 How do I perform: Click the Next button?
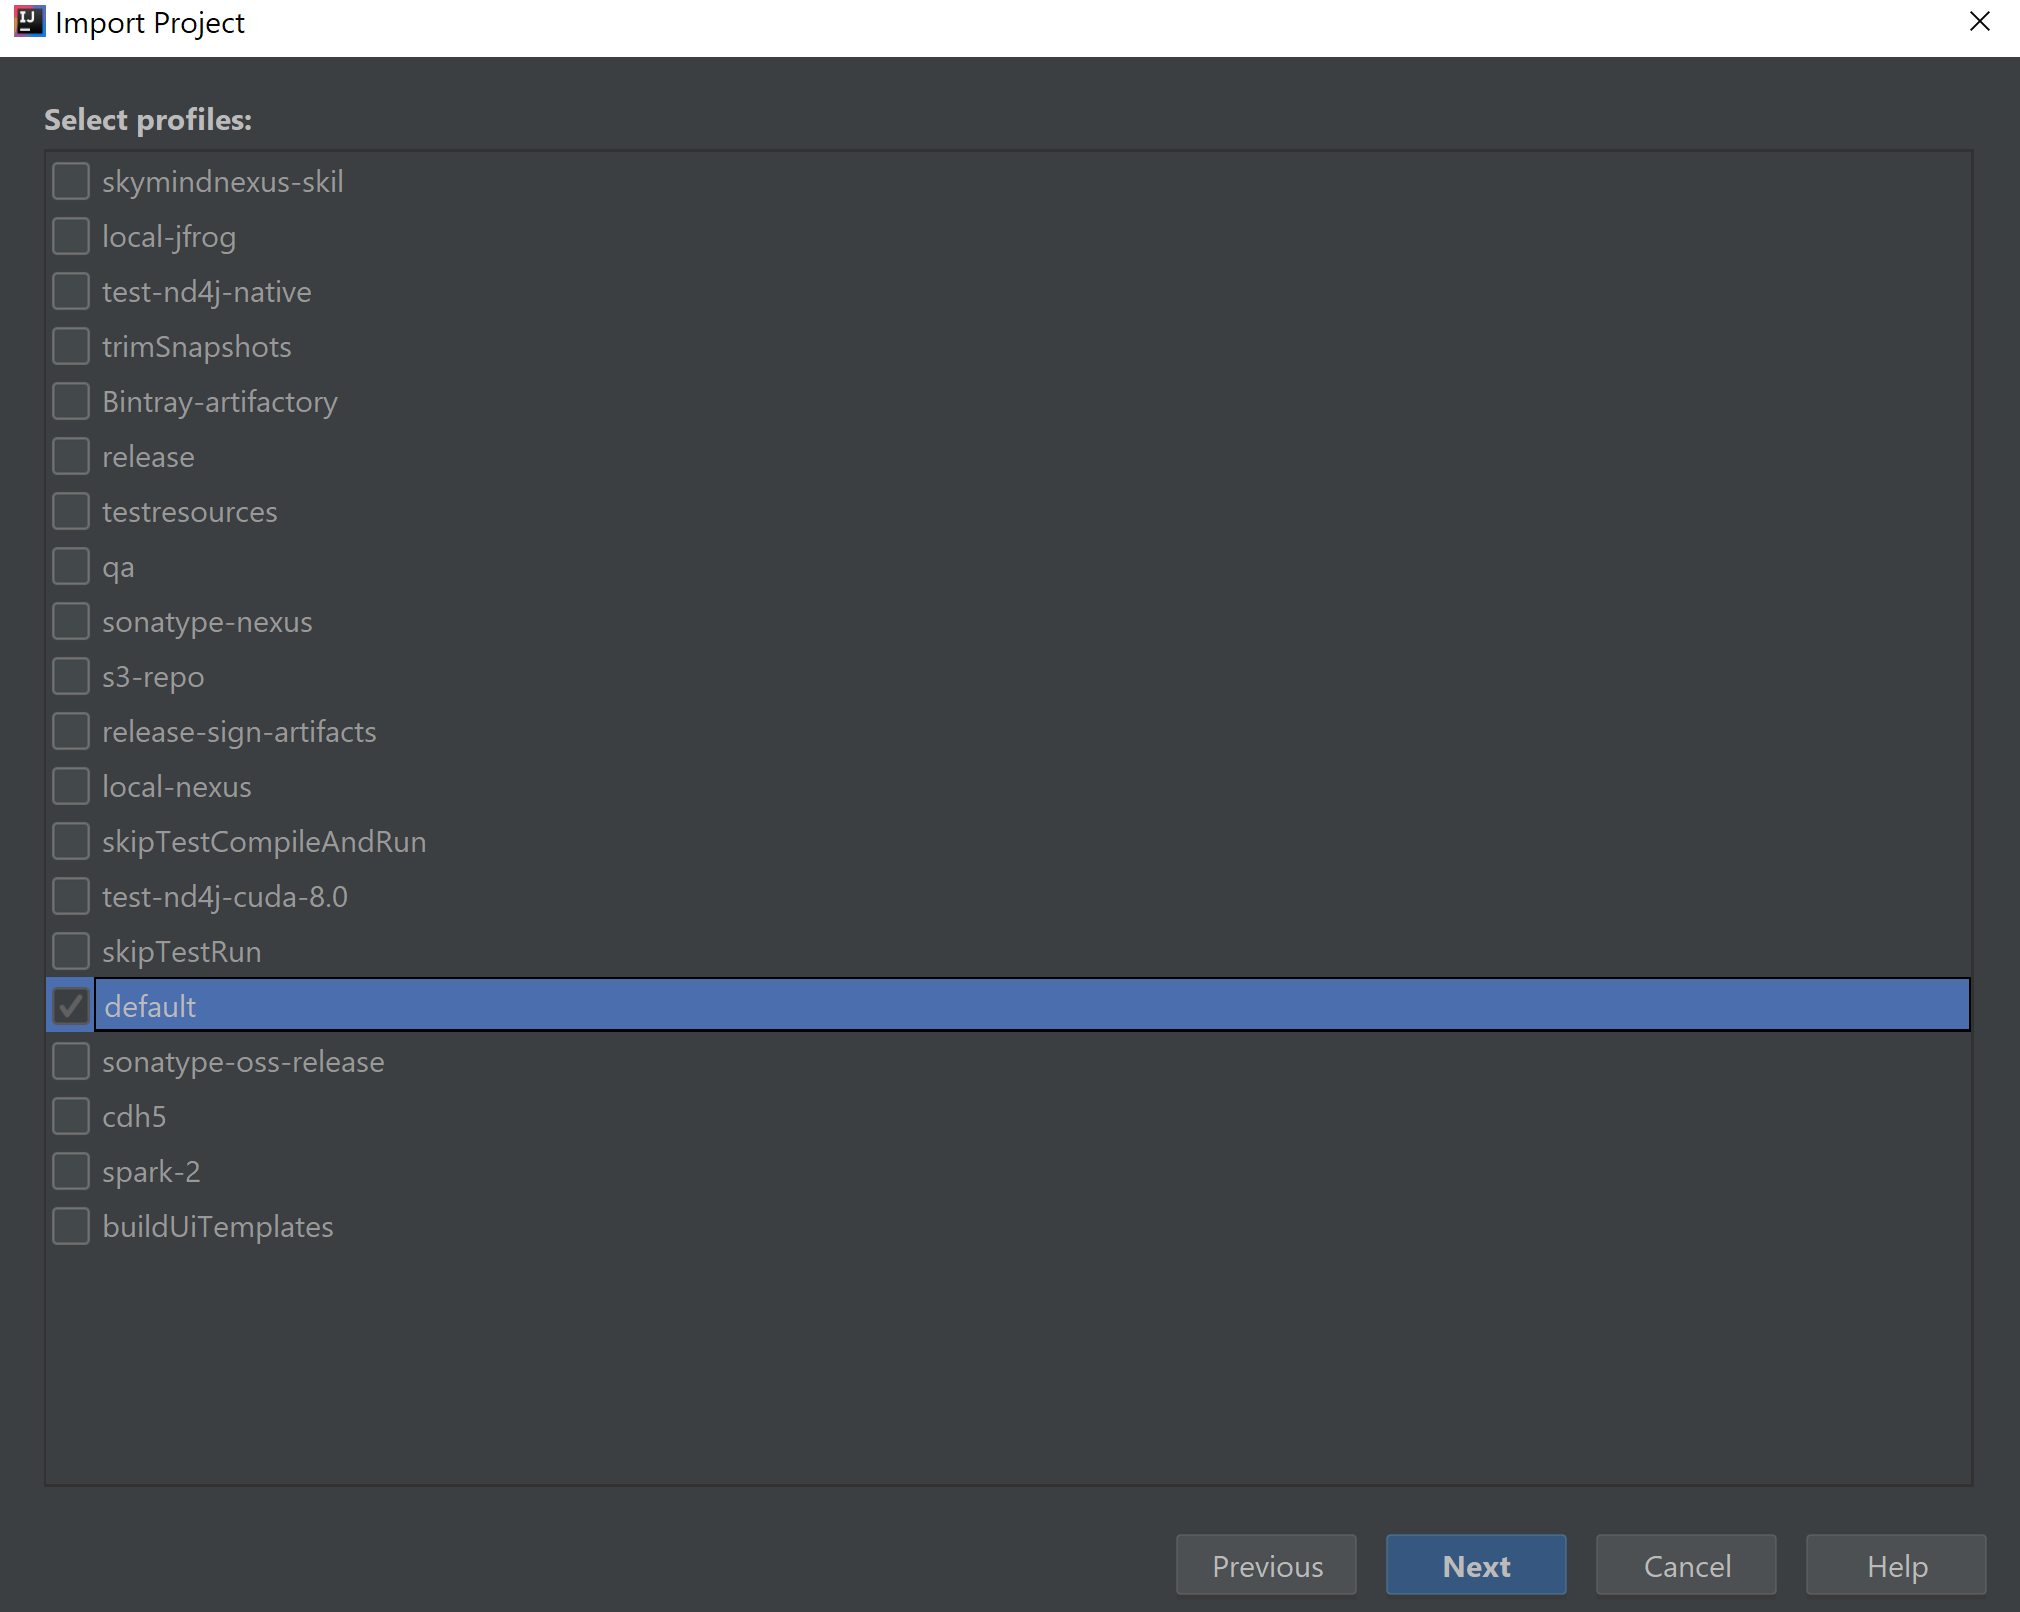1476,1565
